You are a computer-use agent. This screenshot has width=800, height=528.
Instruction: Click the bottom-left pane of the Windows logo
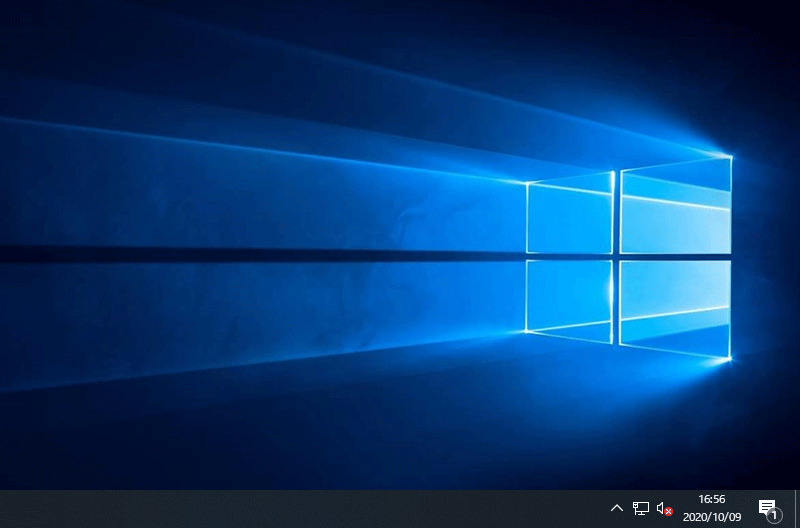tap(569, 298)
